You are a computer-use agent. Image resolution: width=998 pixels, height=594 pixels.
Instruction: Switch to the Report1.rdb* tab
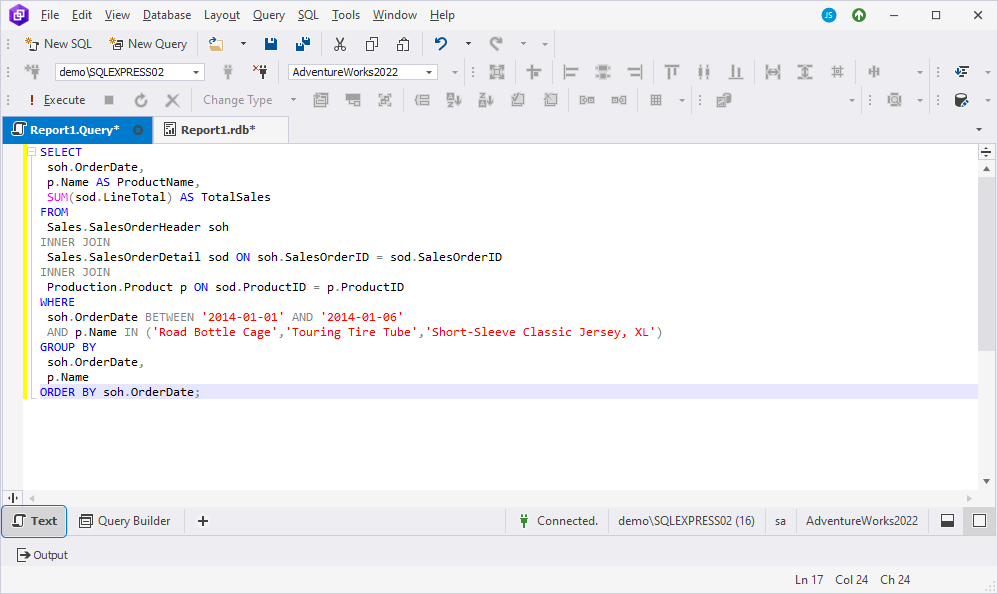pos(220,130)
